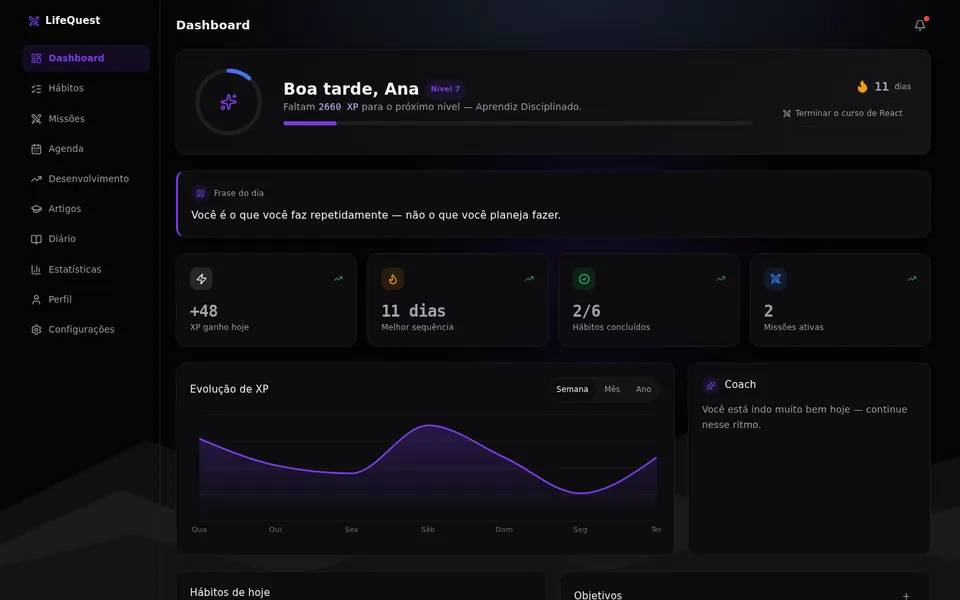Open the notifications bell
The height and width of the screenshot is (600, 960).
(920, 25)
